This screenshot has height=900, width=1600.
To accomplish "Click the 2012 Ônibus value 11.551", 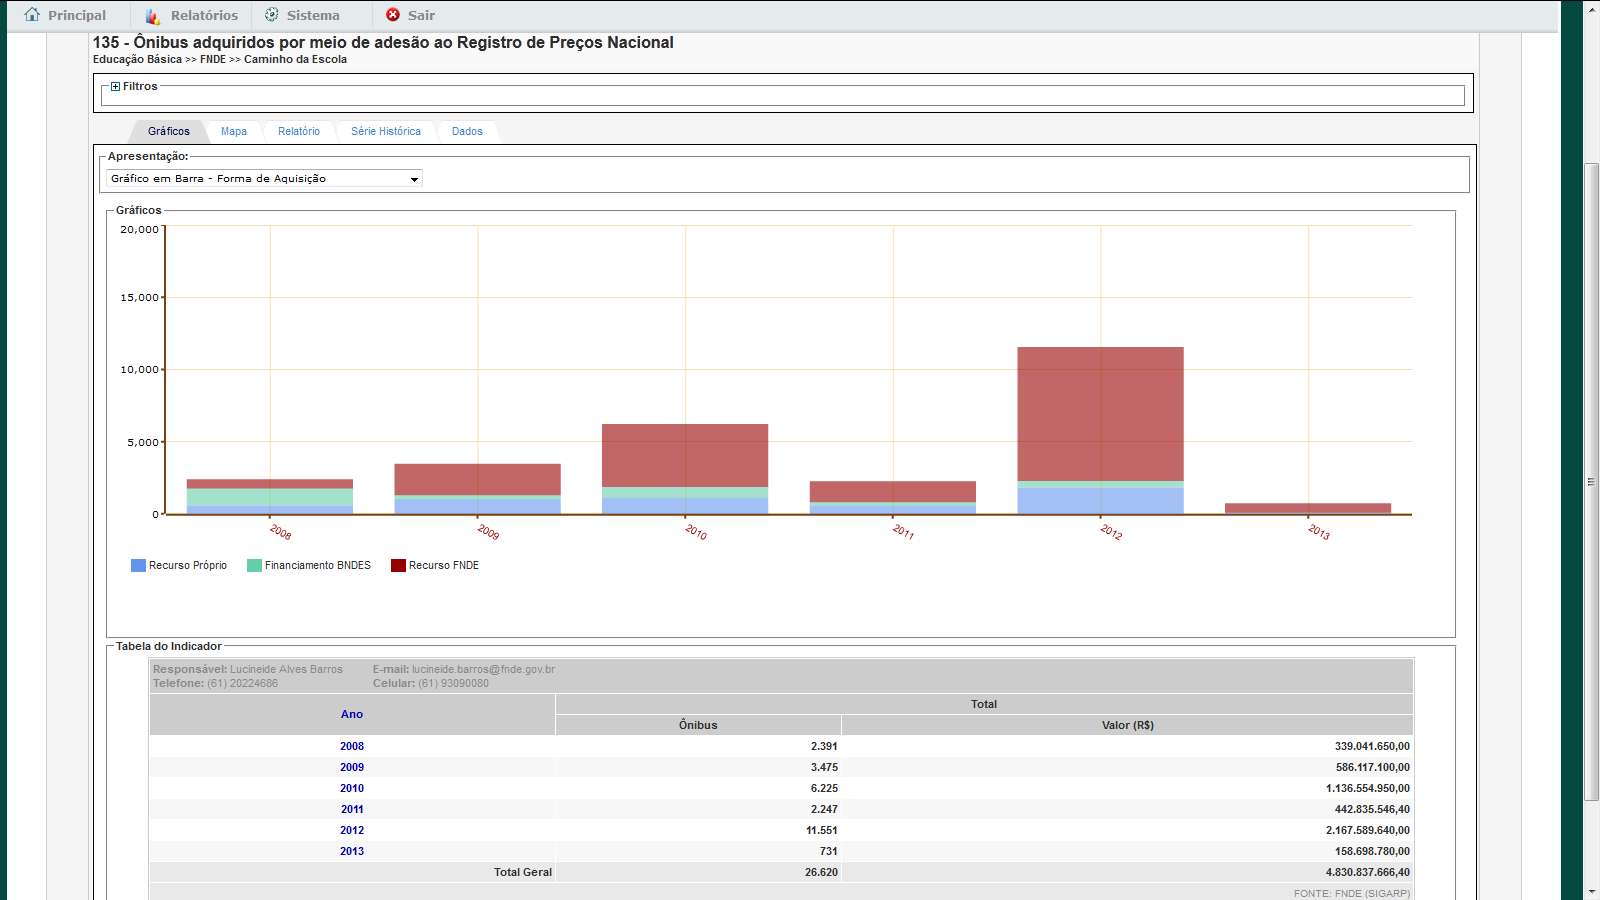I will click(822, 830).
